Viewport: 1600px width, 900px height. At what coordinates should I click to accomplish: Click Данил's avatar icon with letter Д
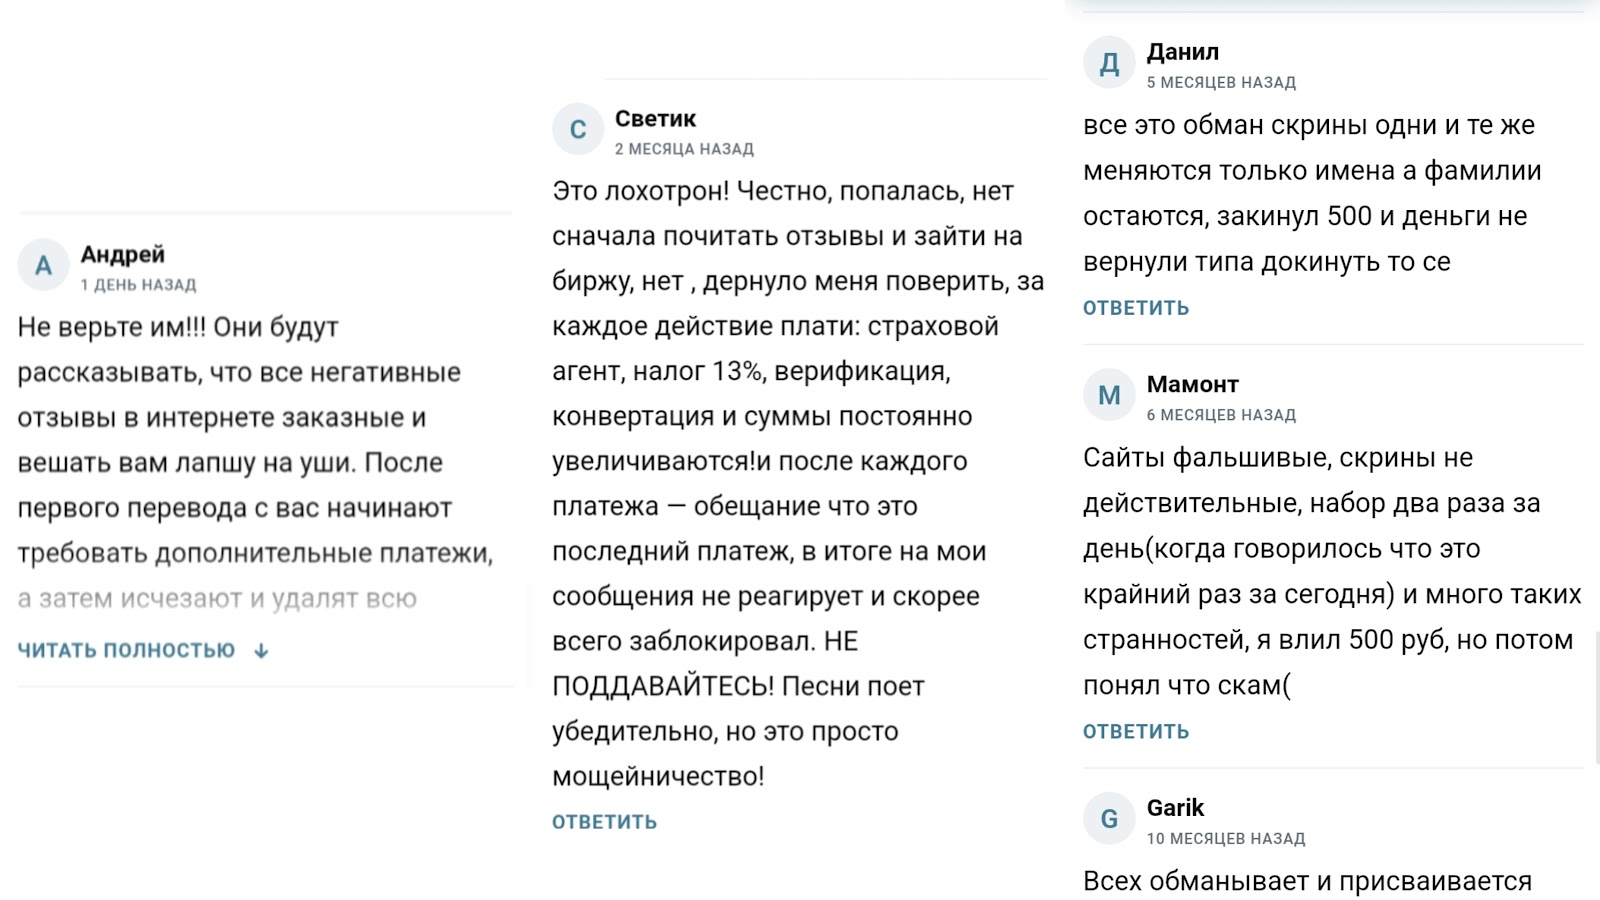1109,63
